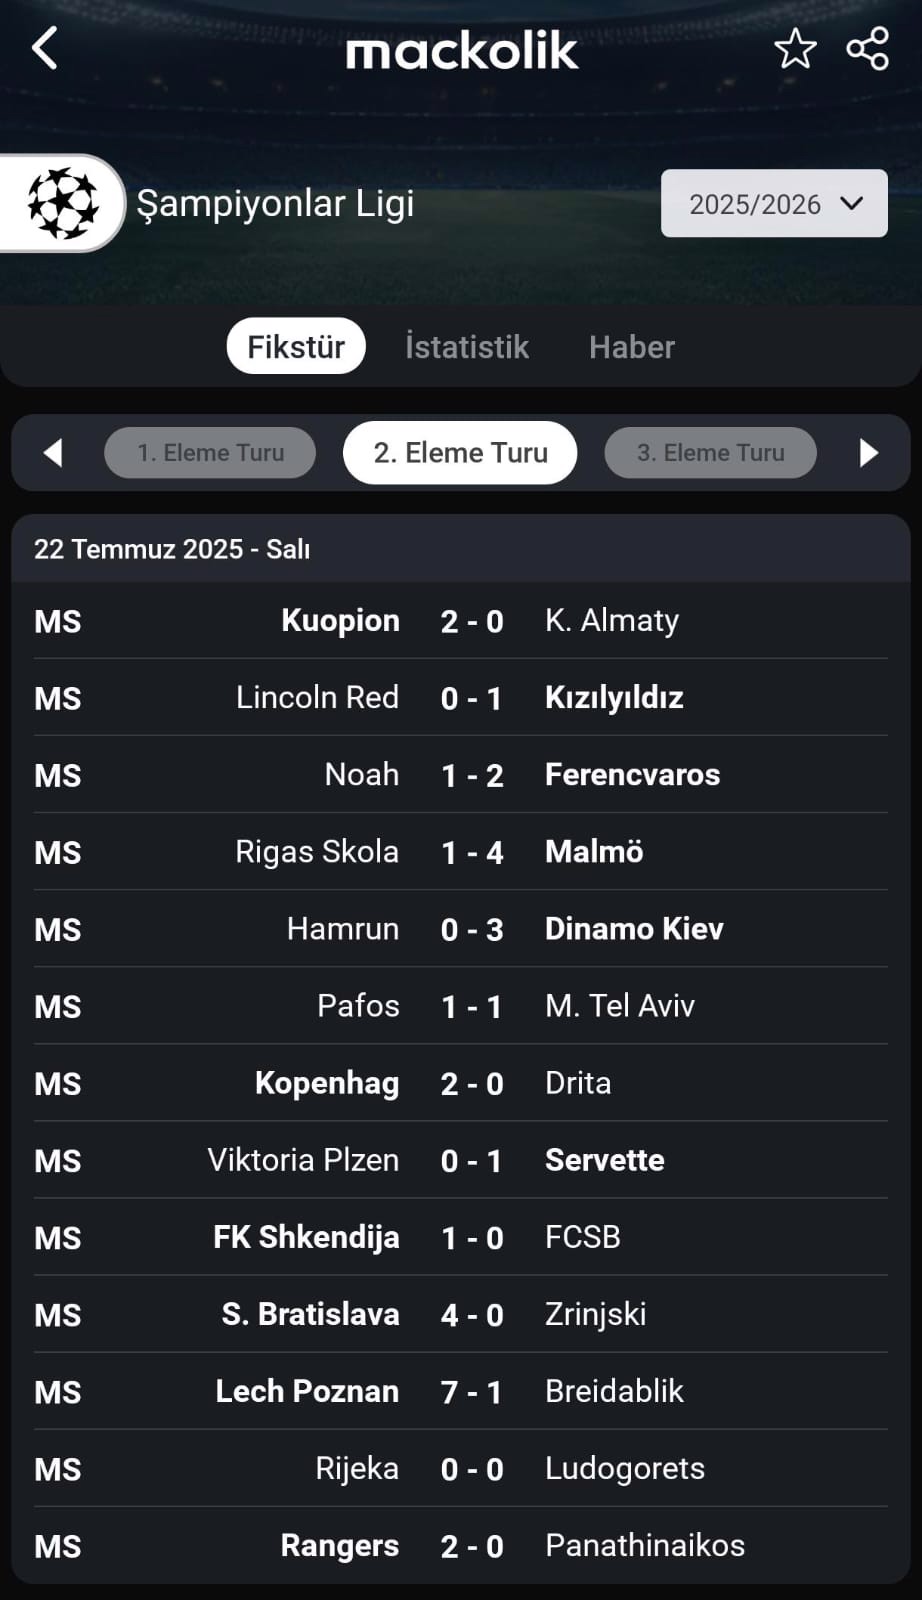This screenshot has width=922, height=1600.
Task: Select the 2. Eleme Turu round
Action: (460, 453)
